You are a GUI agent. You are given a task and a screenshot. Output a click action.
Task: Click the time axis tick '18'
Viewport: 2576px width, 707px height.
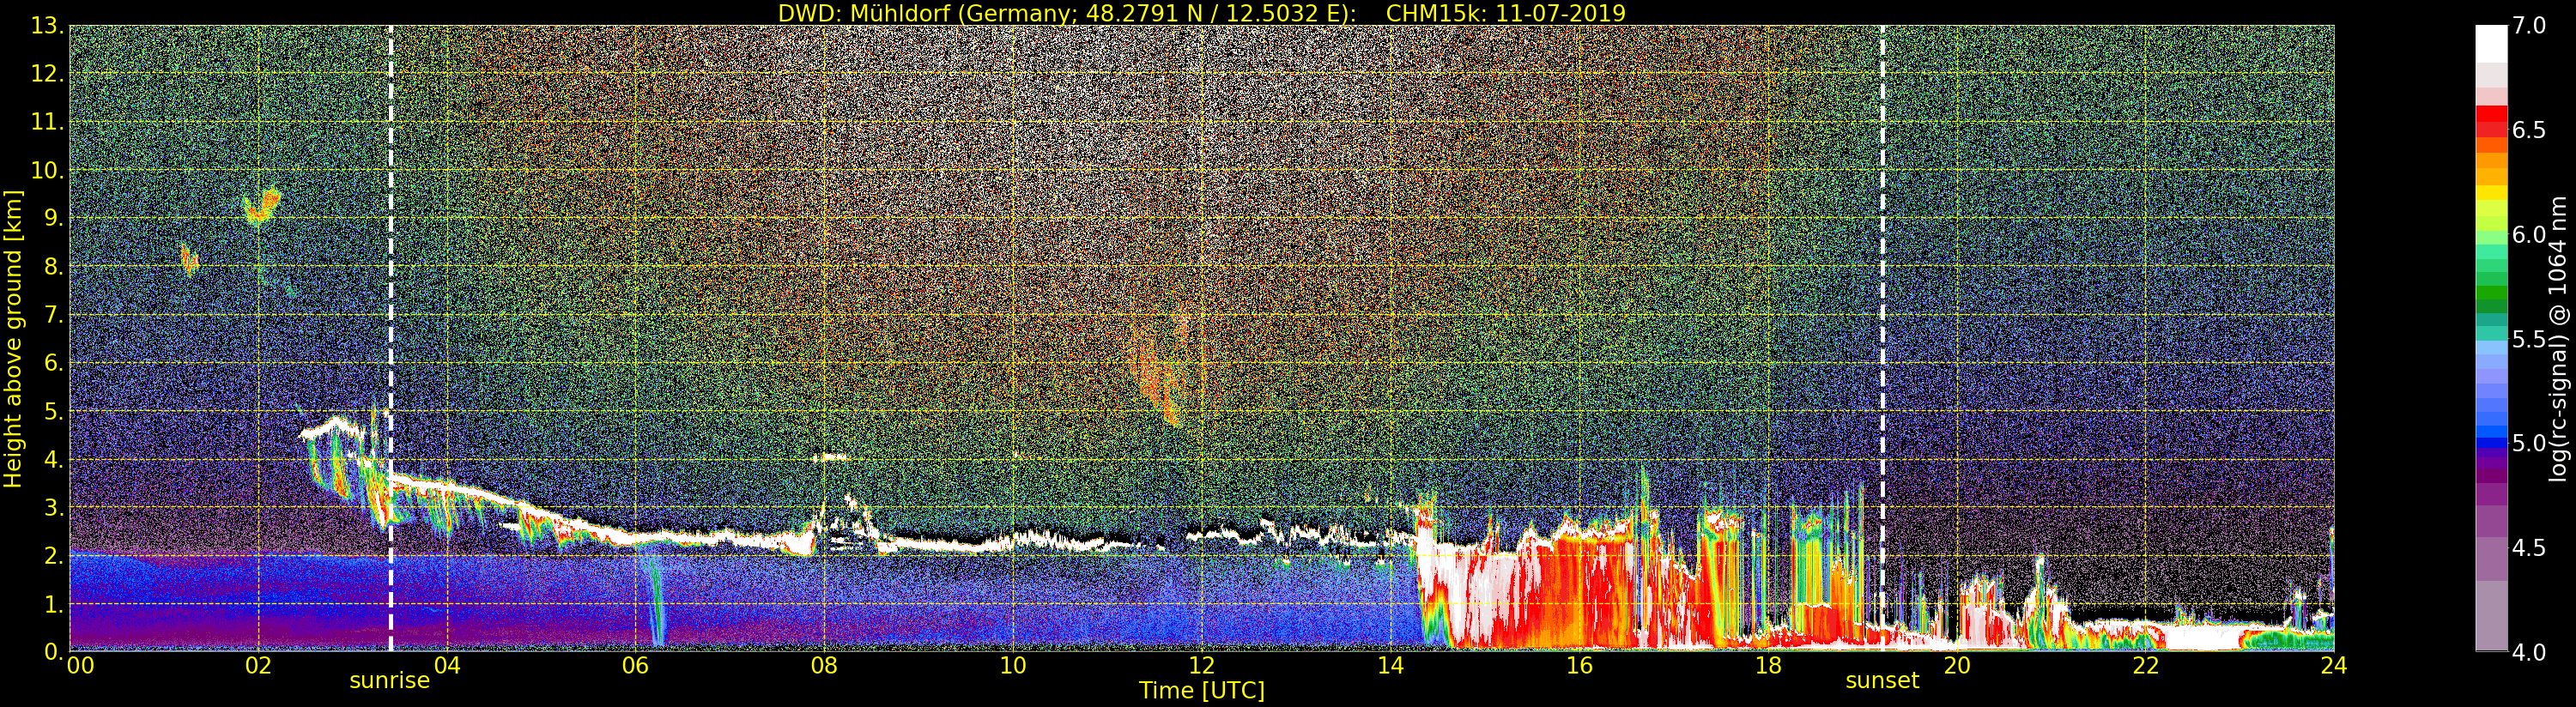pyautogui.click(x=1768, y=666)
